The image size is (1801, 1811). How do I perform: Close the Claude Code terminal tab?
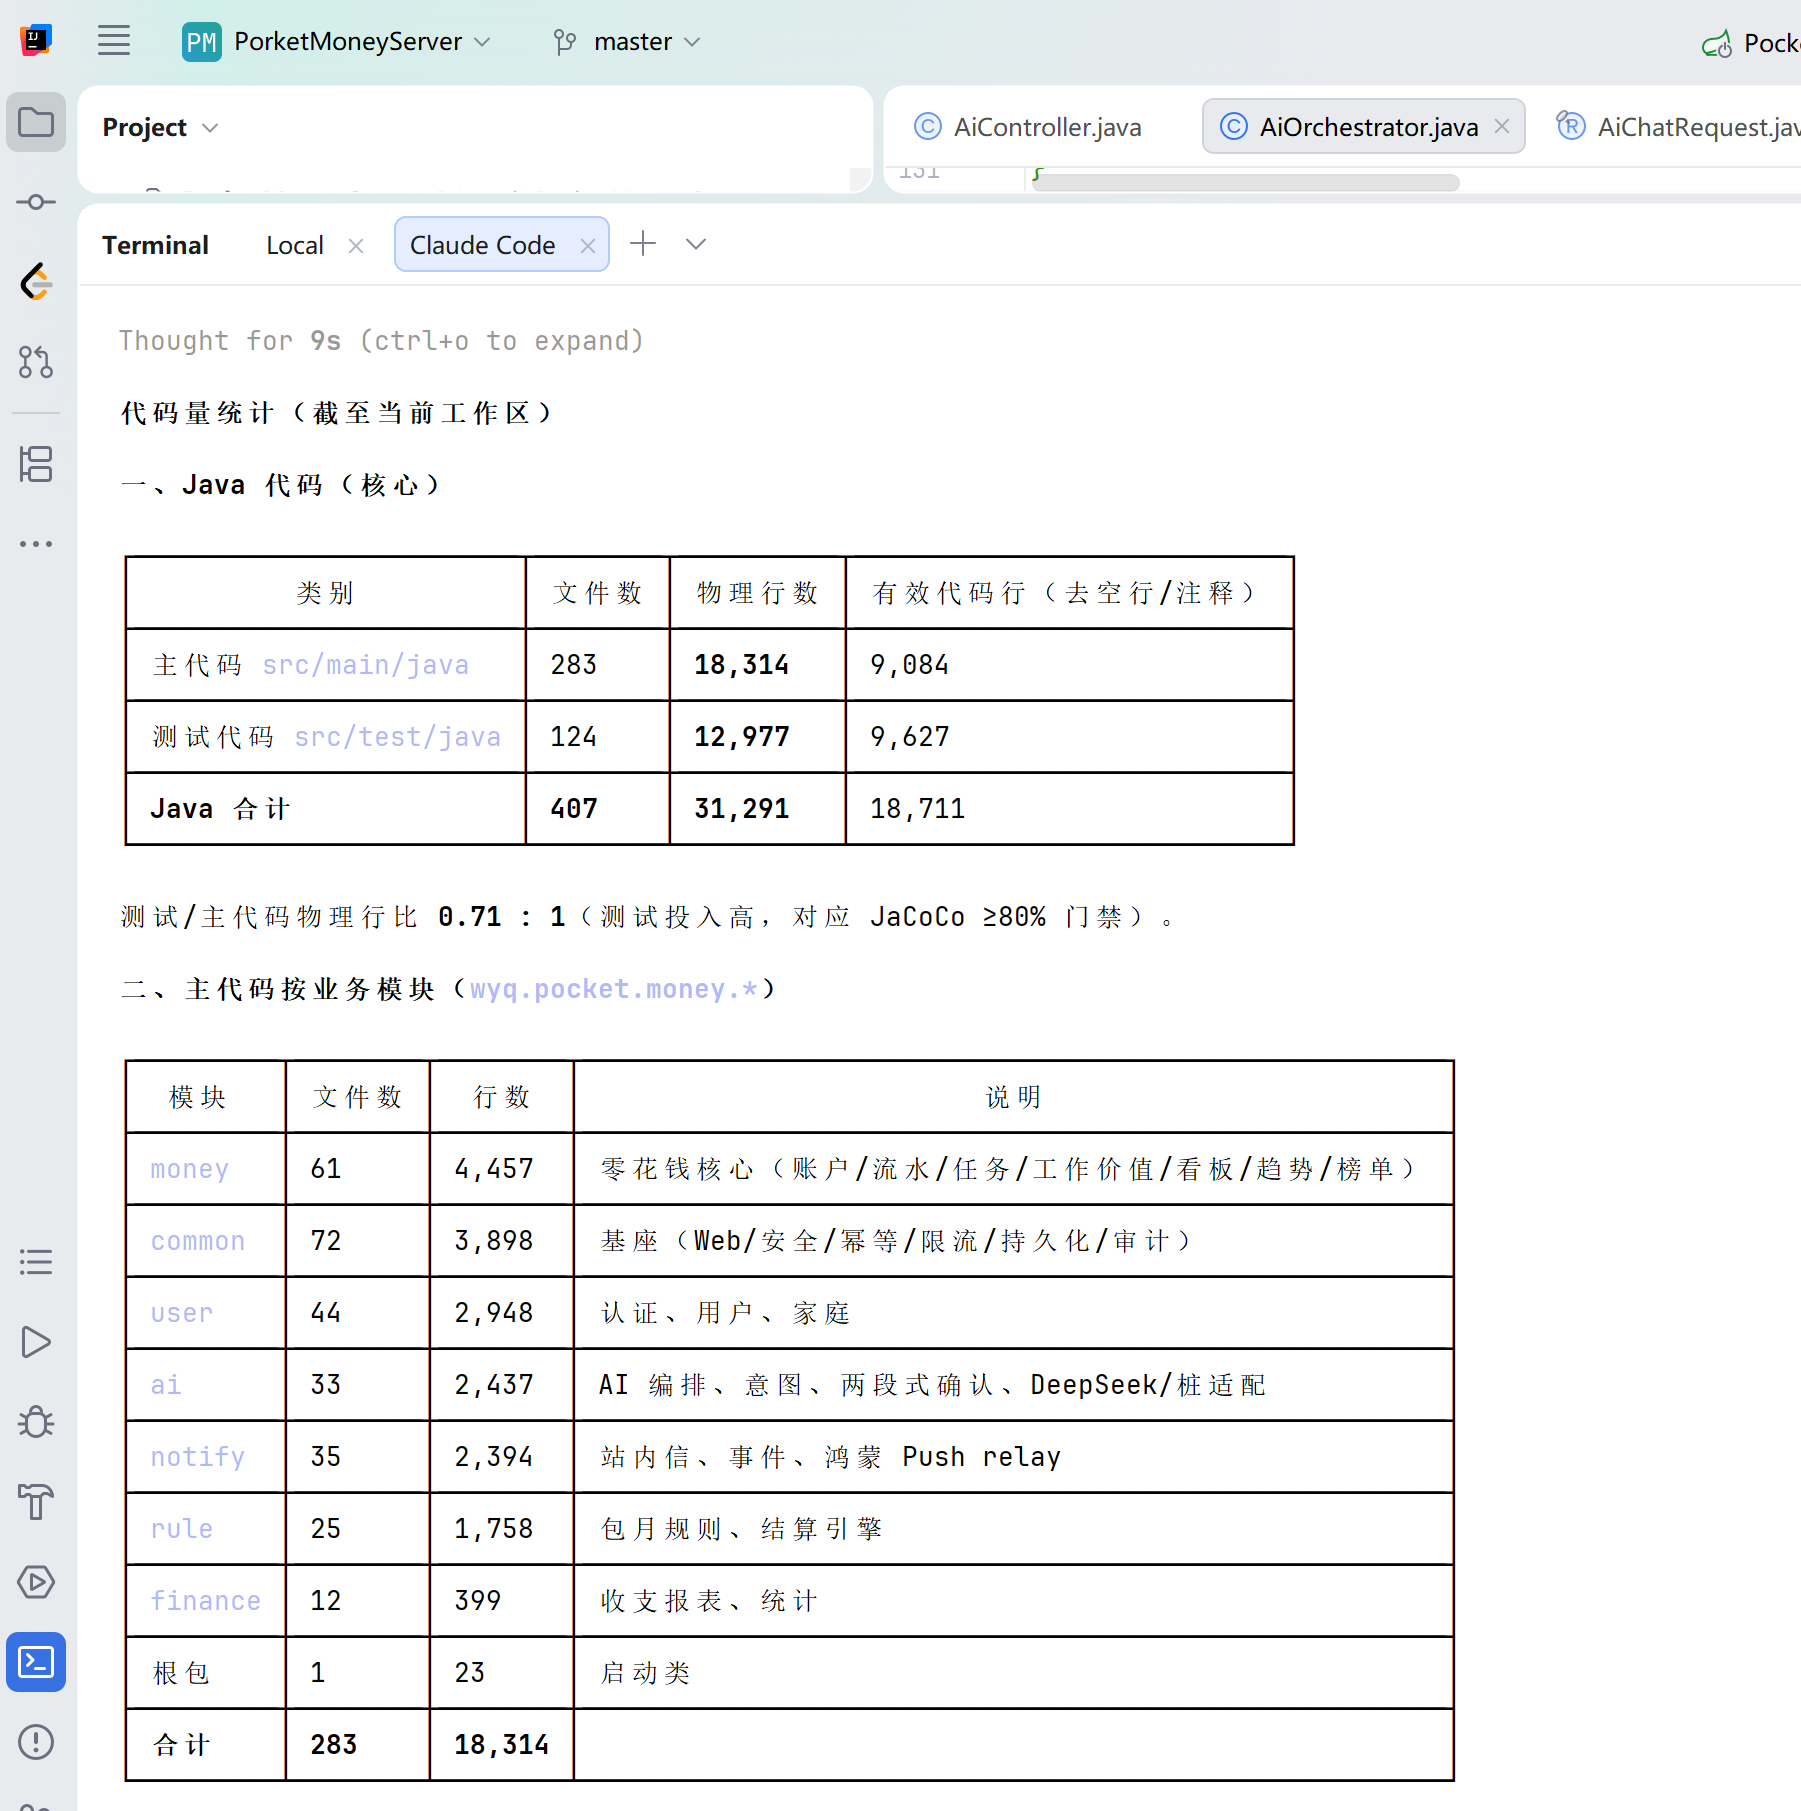coord(588,245)
